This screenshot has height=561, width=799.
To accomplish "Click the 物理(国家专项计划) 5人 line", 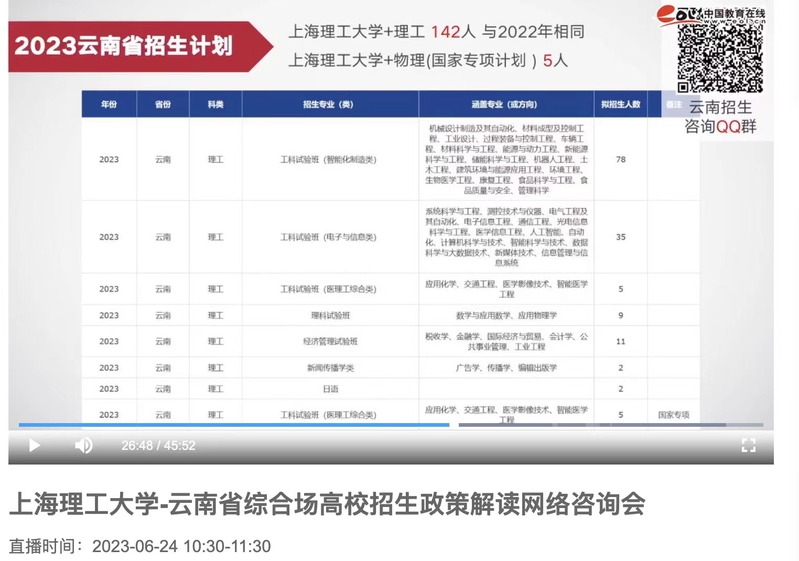I will 428,61.
